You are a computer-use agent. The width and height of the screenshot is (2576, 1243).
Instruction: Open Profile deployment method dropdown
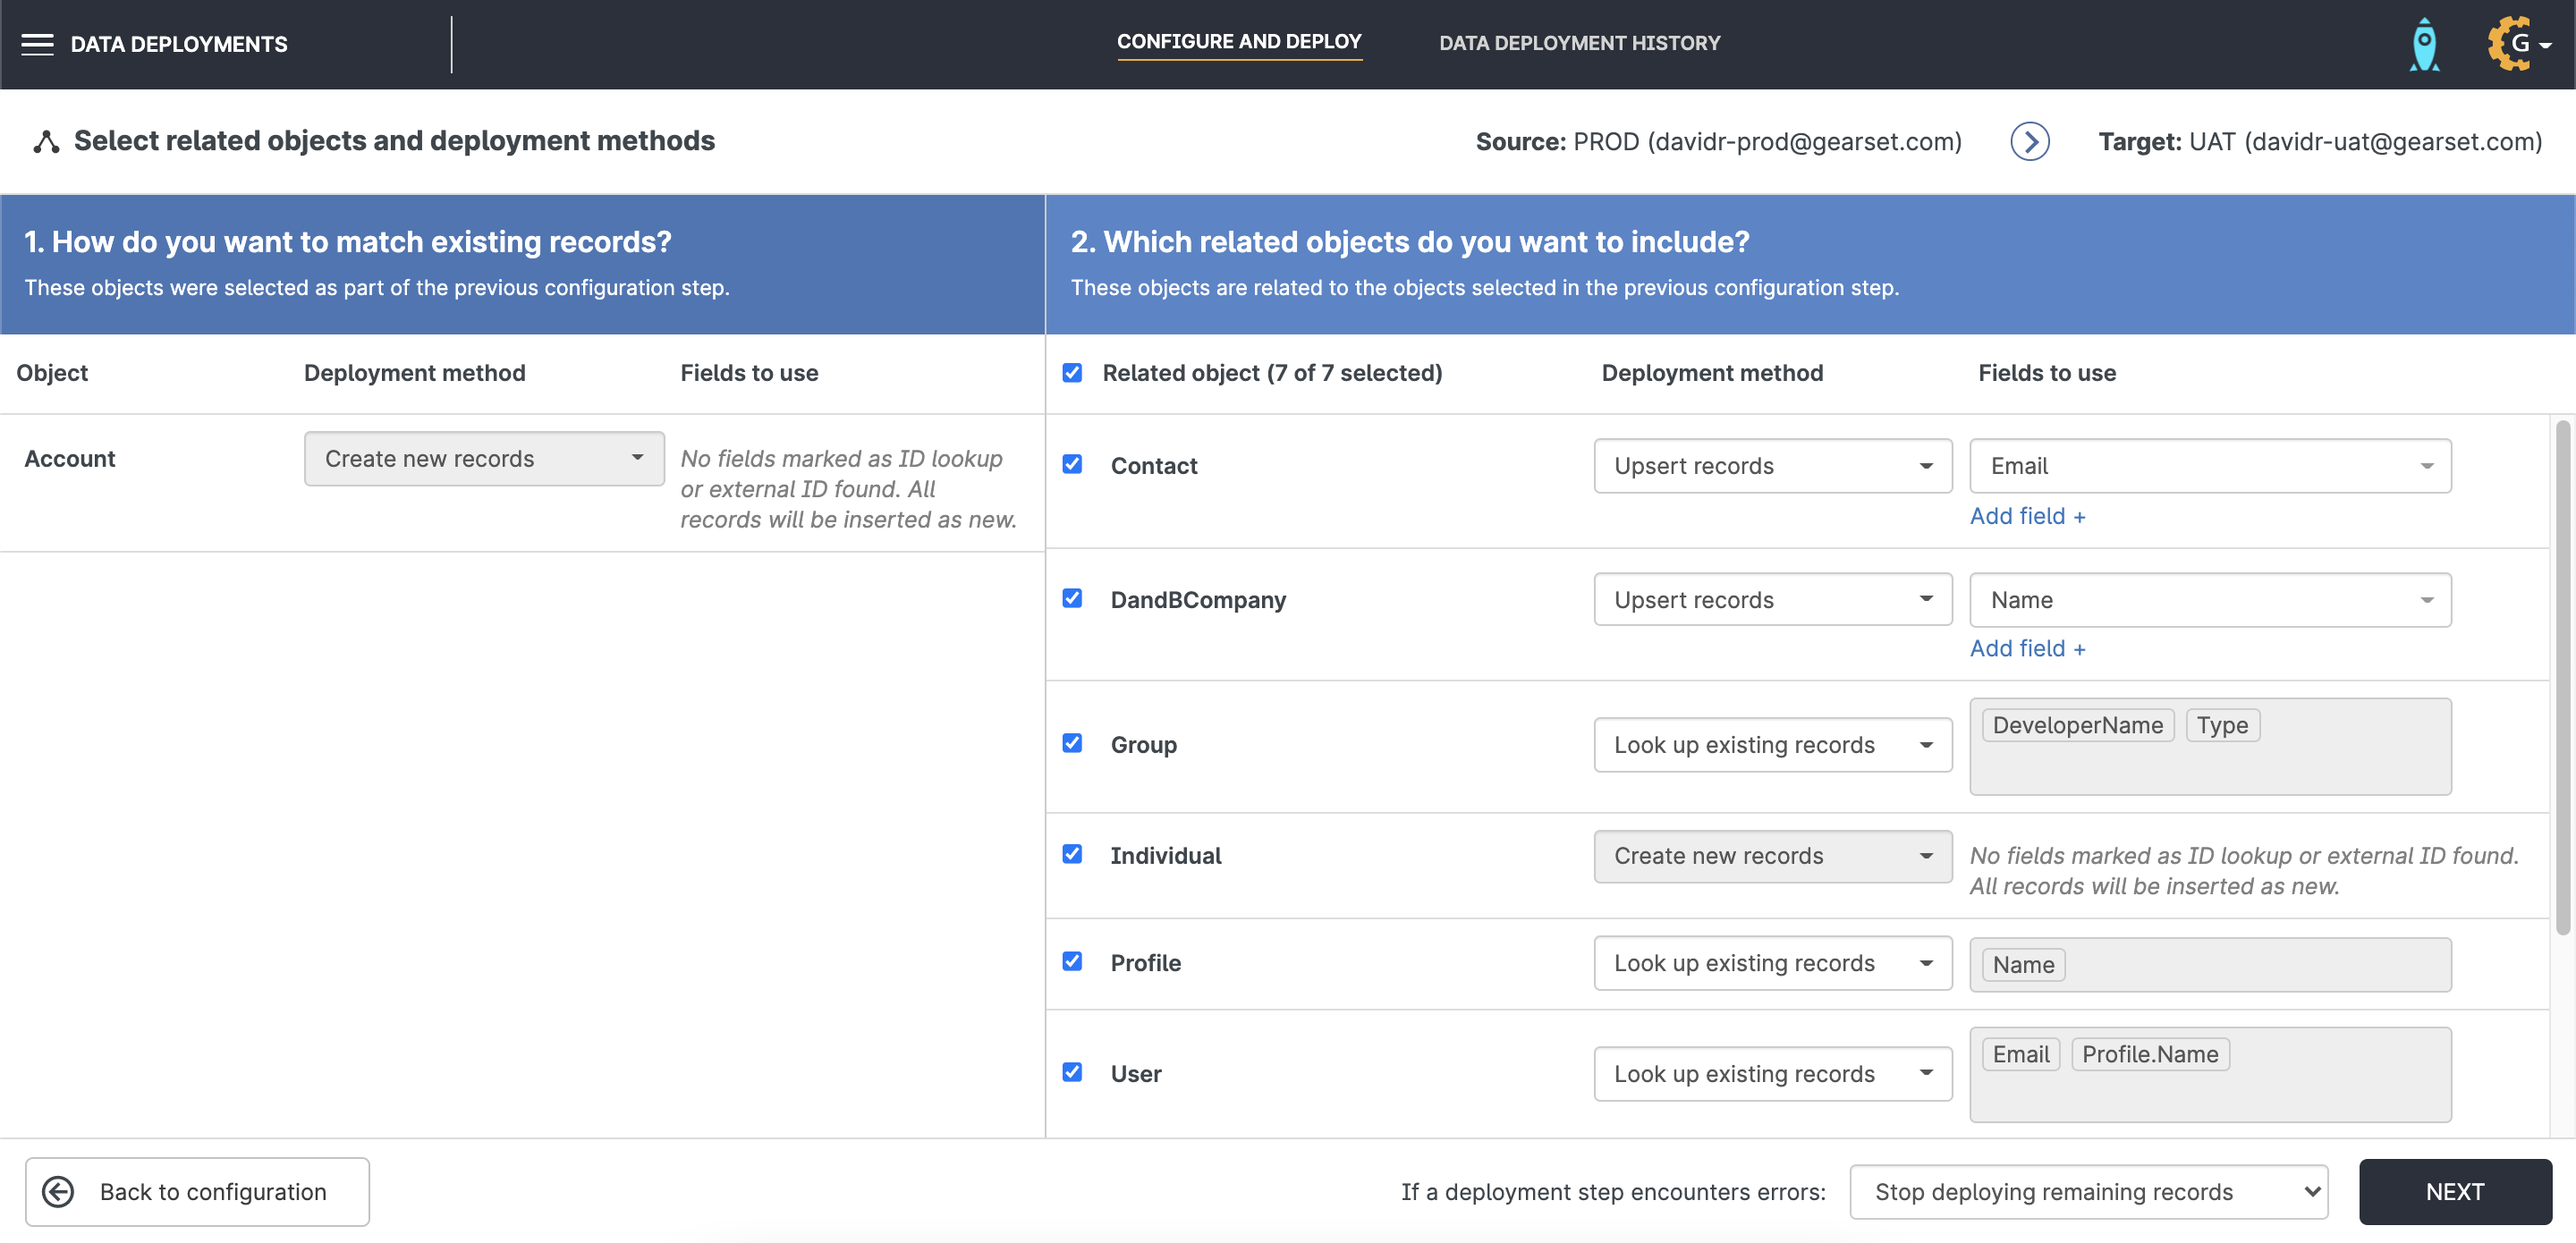click(1772, 963)
